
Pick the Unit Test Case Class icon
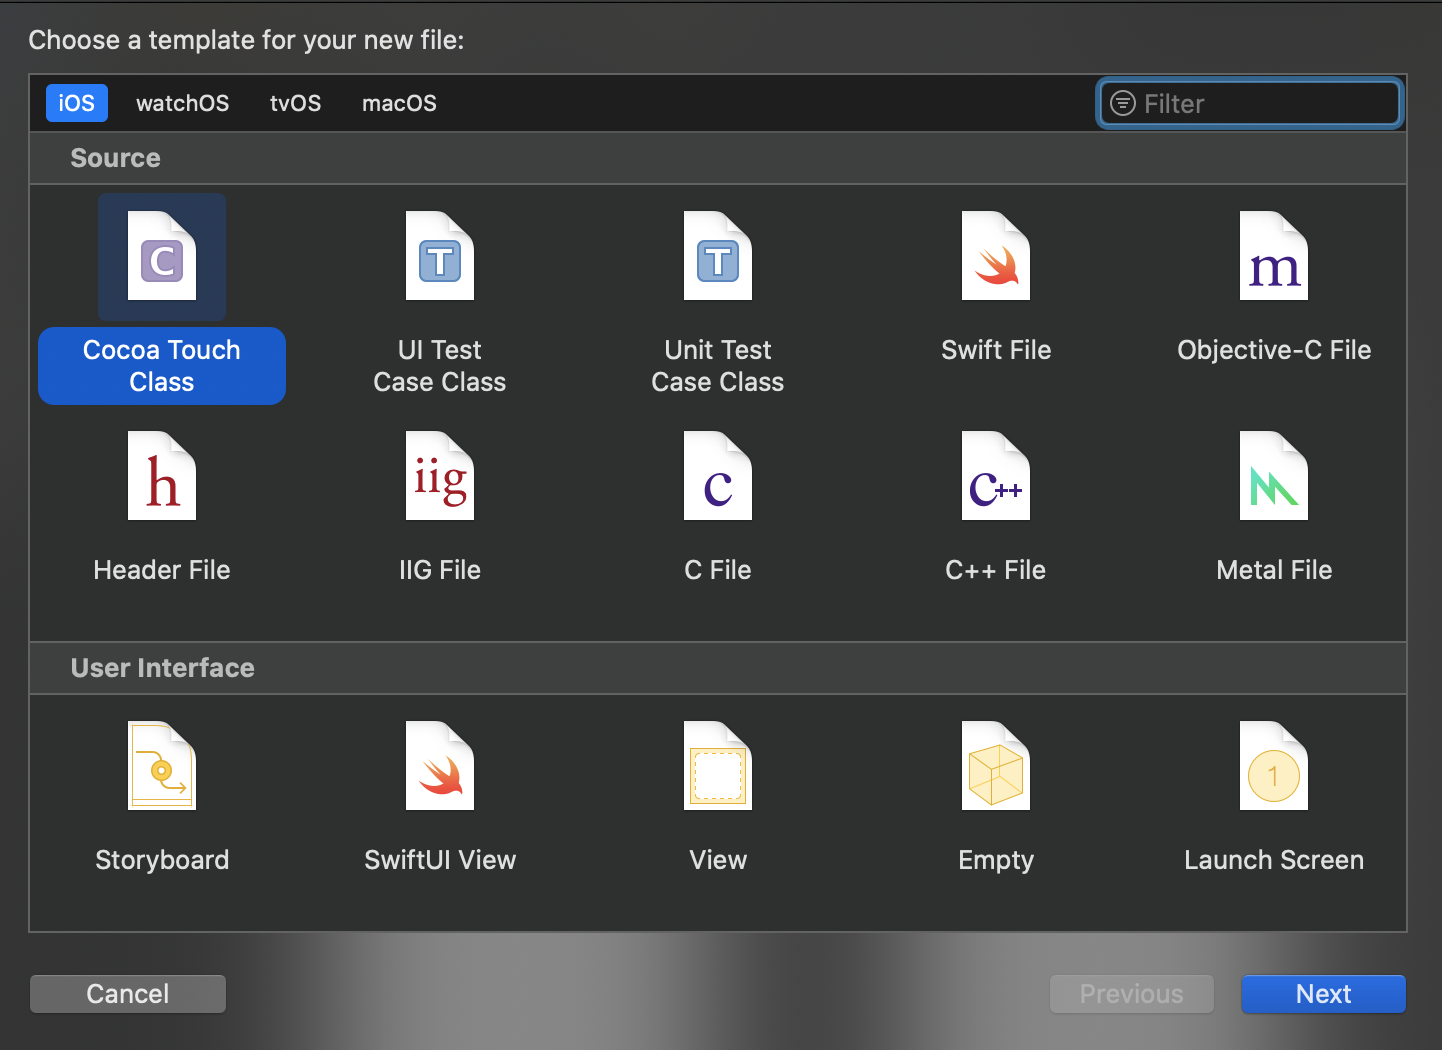[718, 256]
